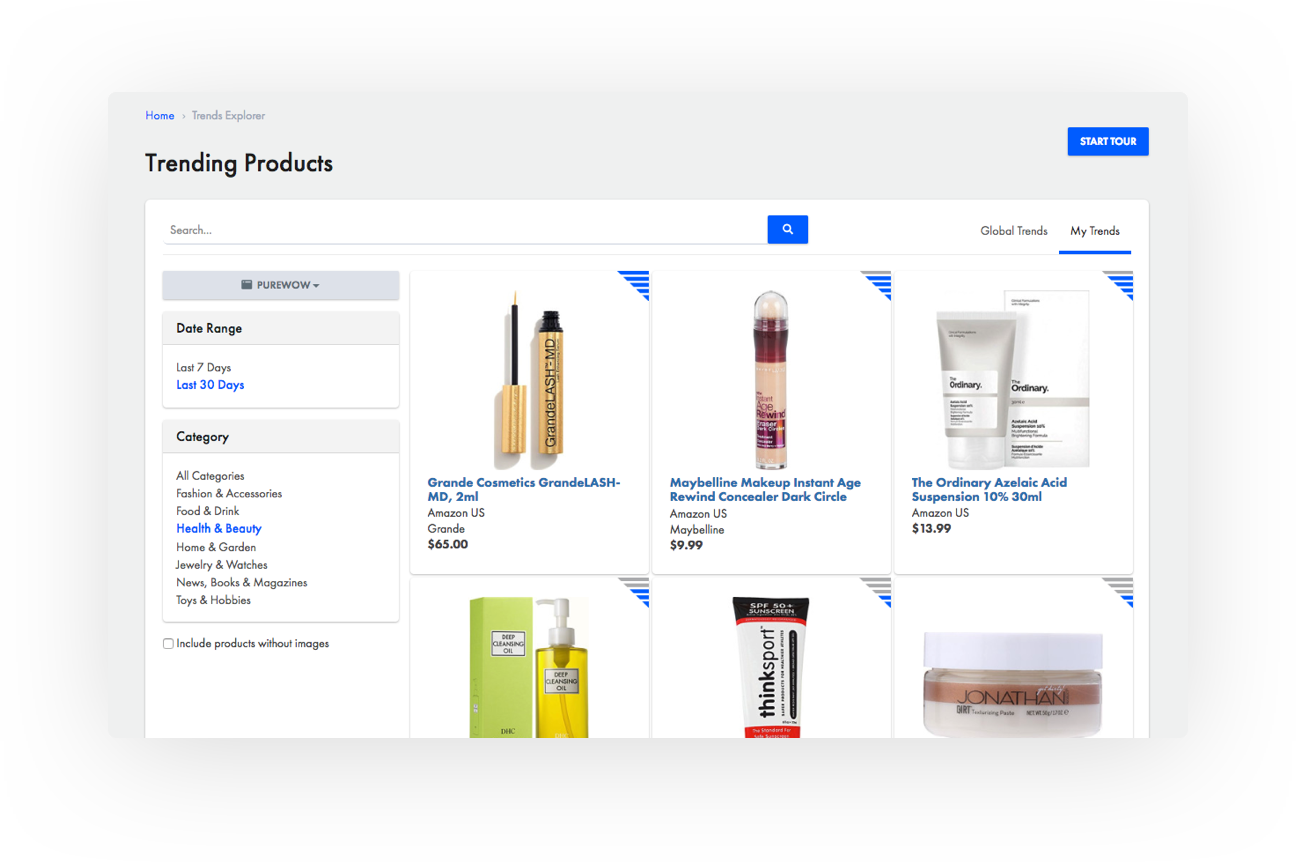The width and height of the screenshot is (1296, 862).
Task: Open Grande Cosmetics GrandeLASH-MD product title
Action: [524, 490]
